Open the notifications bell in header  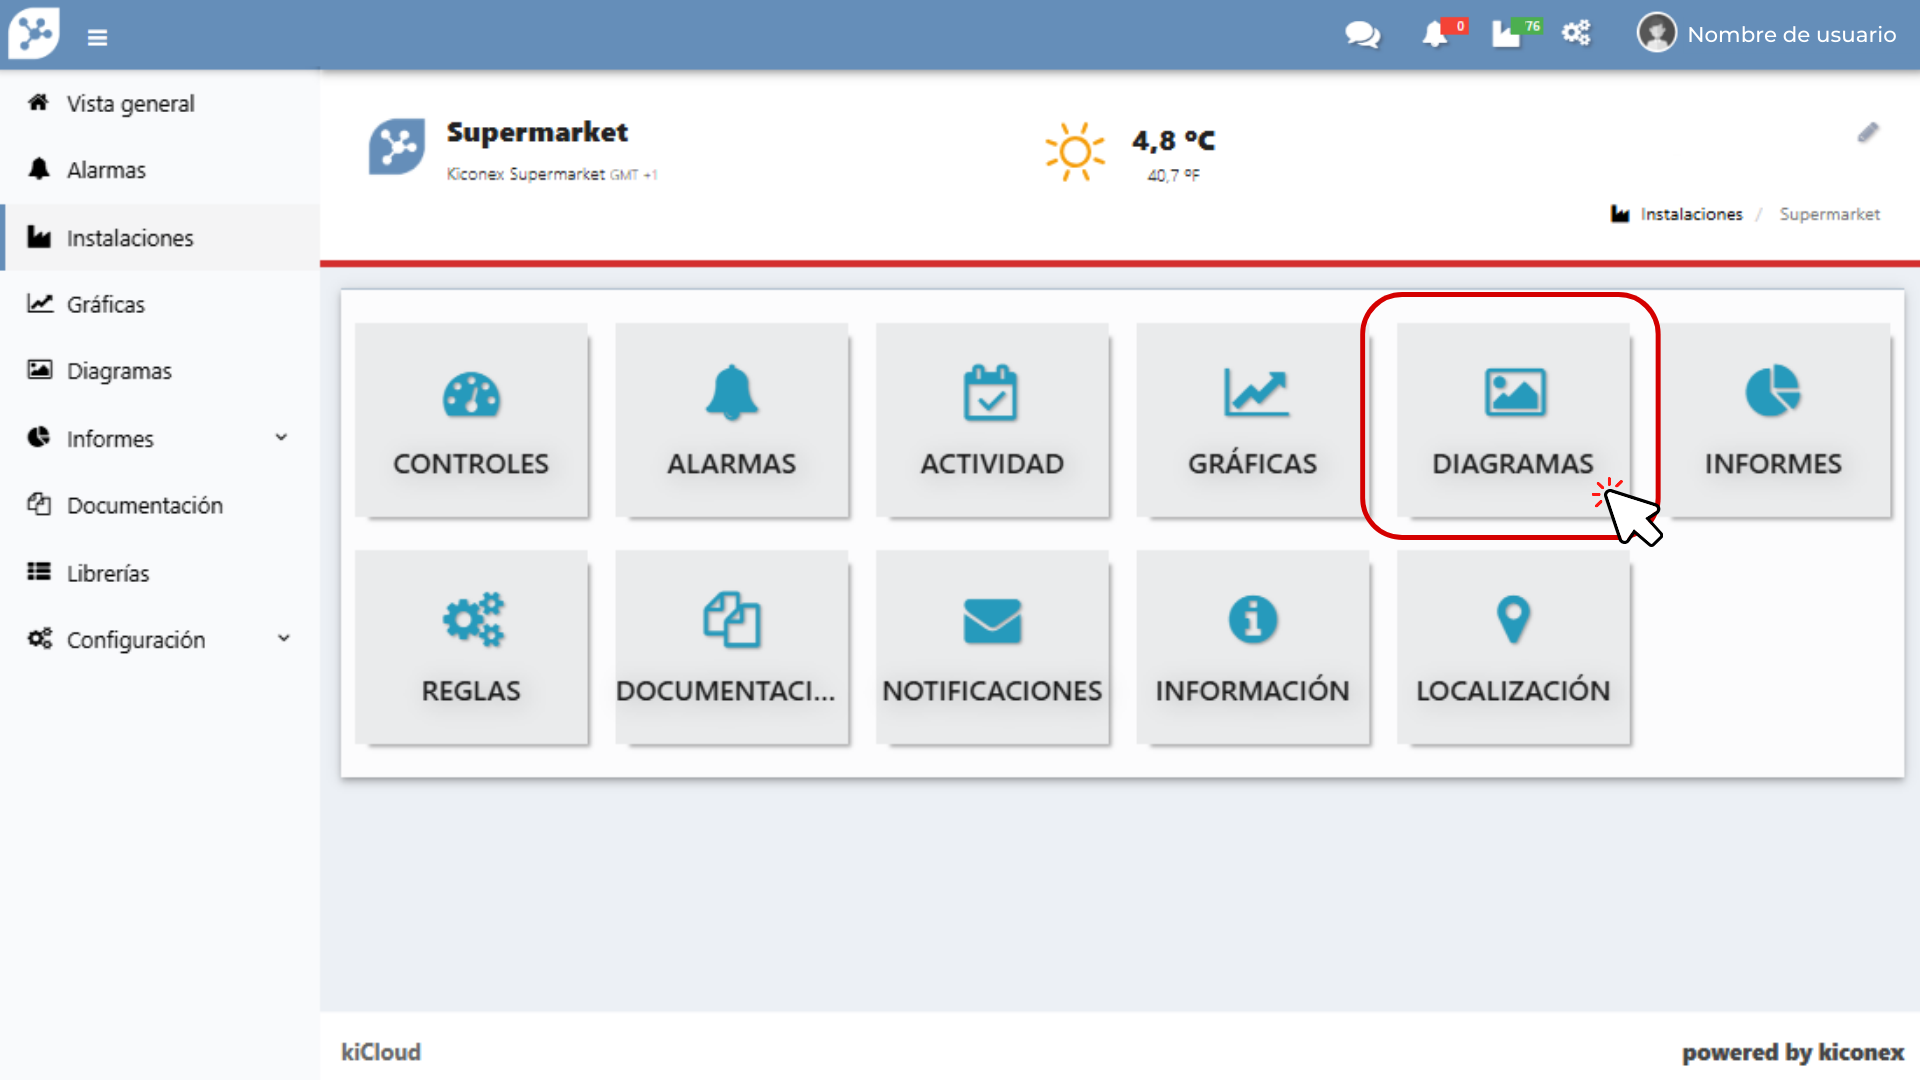coord(1435,35)
